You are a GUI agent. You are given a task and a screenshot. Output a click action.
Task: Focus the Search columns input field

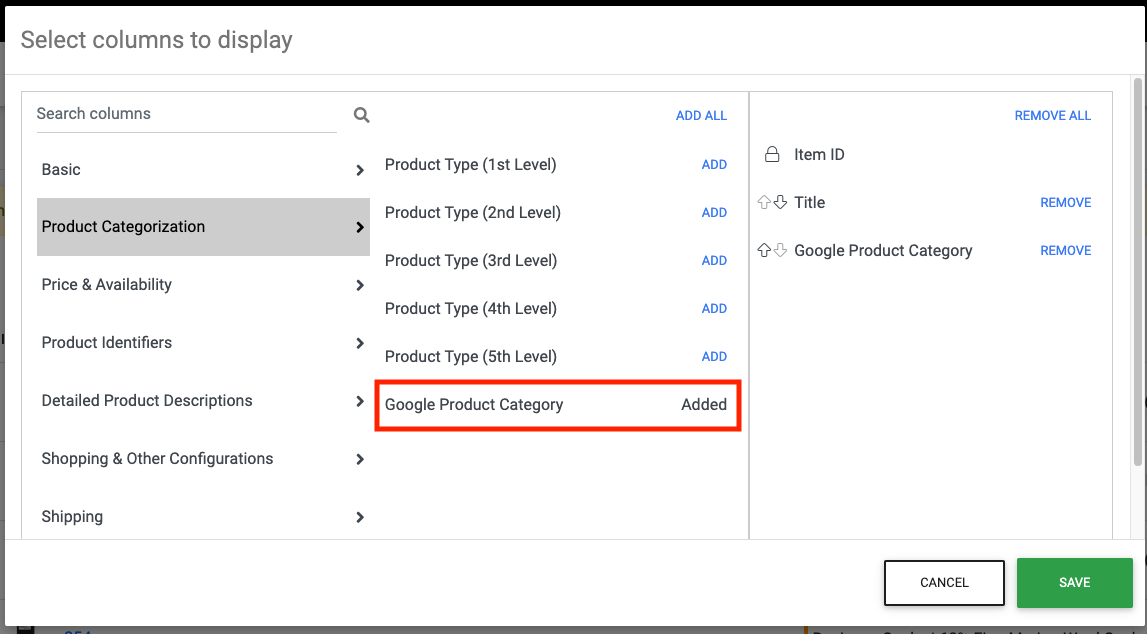pyautogui.click(x=186, y=114)
